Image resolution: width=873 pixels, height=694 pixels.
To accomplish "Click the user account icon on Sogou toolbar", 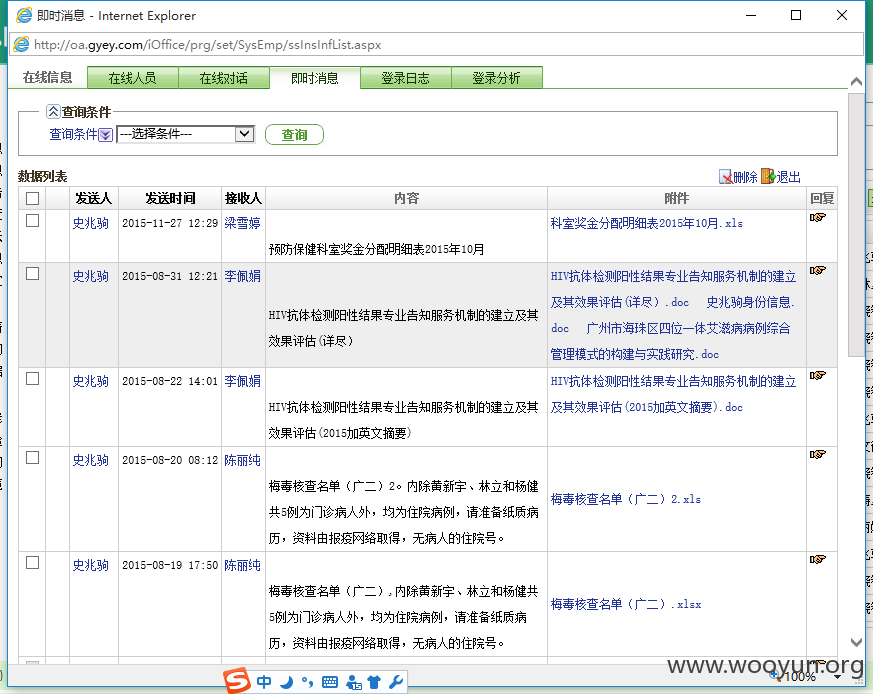I will [354, 682].
